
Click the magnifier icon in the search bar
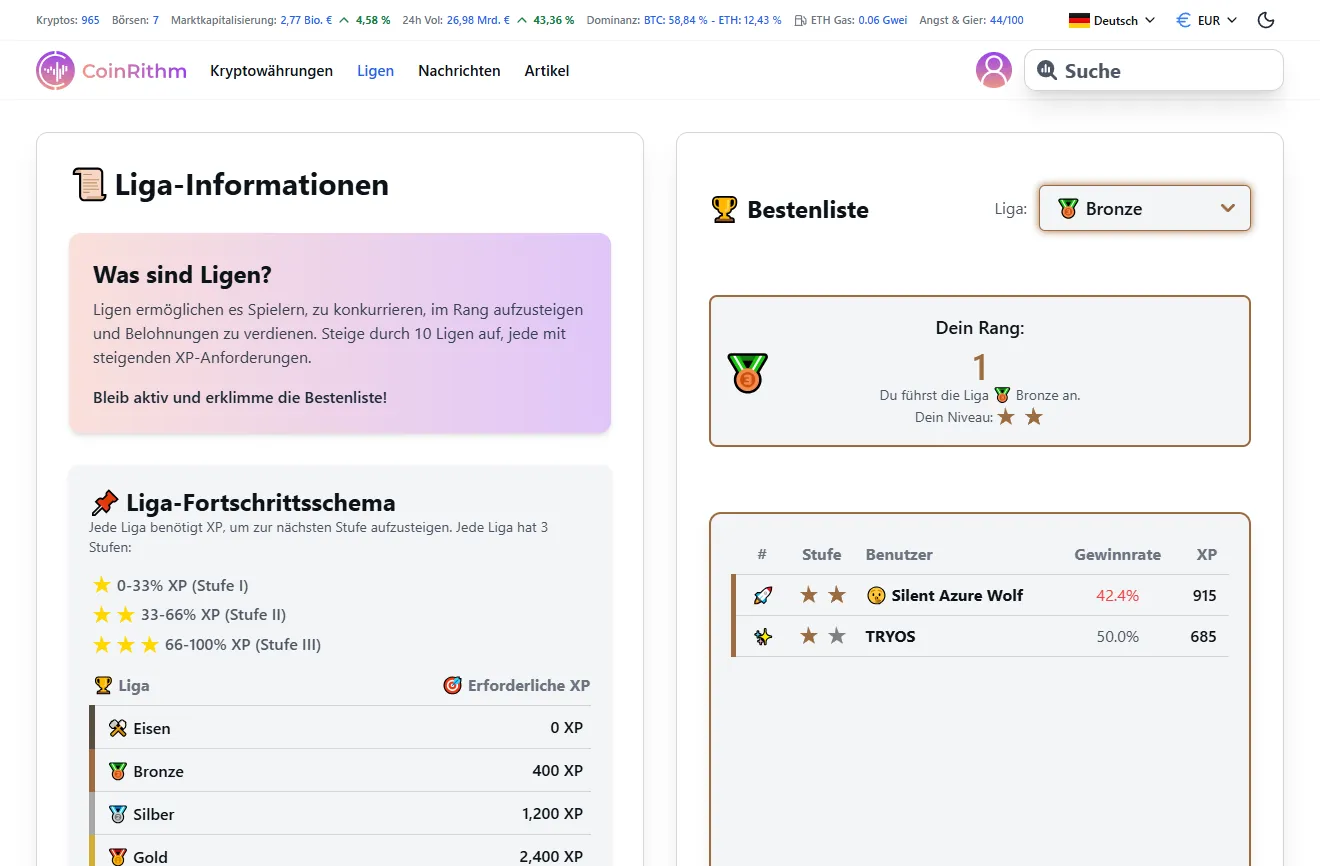pos(1047,70)
